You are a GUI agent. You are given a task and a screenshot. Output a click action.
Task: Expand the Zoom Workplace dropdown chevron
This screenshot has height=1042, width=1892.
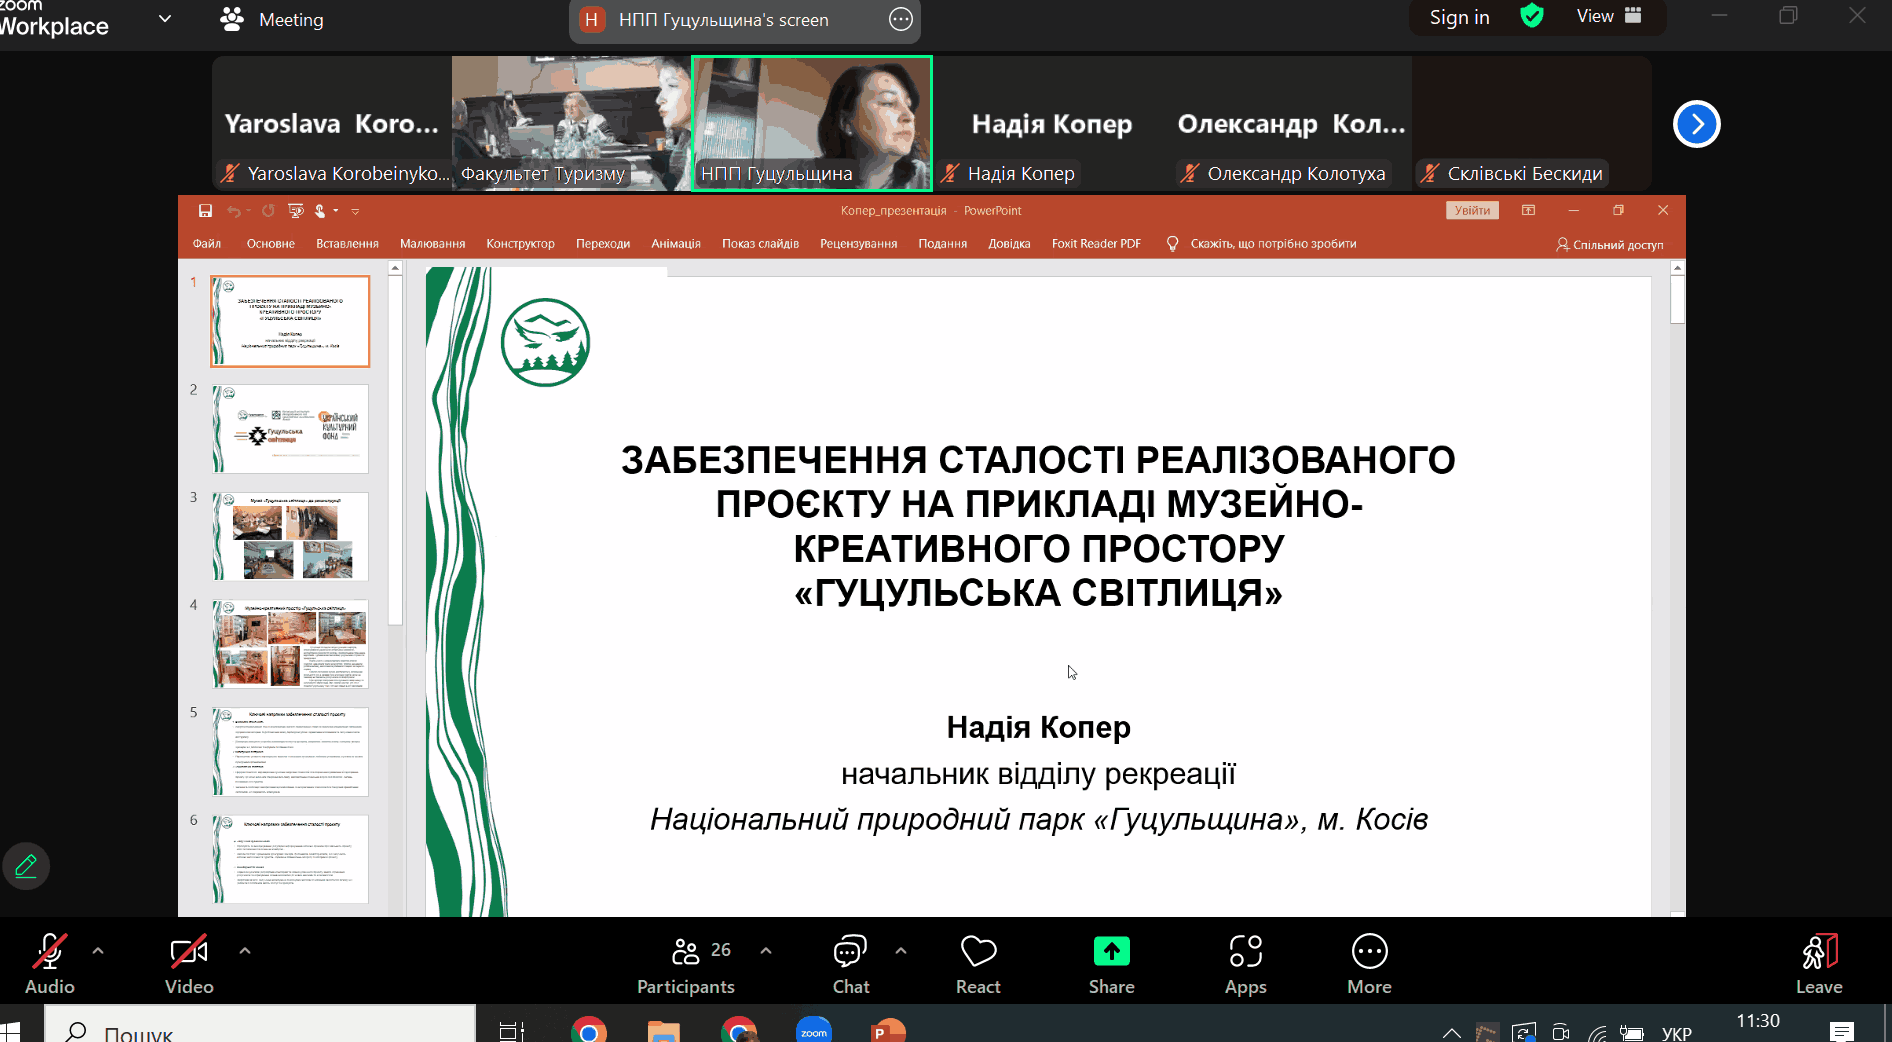(x=165, y=19)
